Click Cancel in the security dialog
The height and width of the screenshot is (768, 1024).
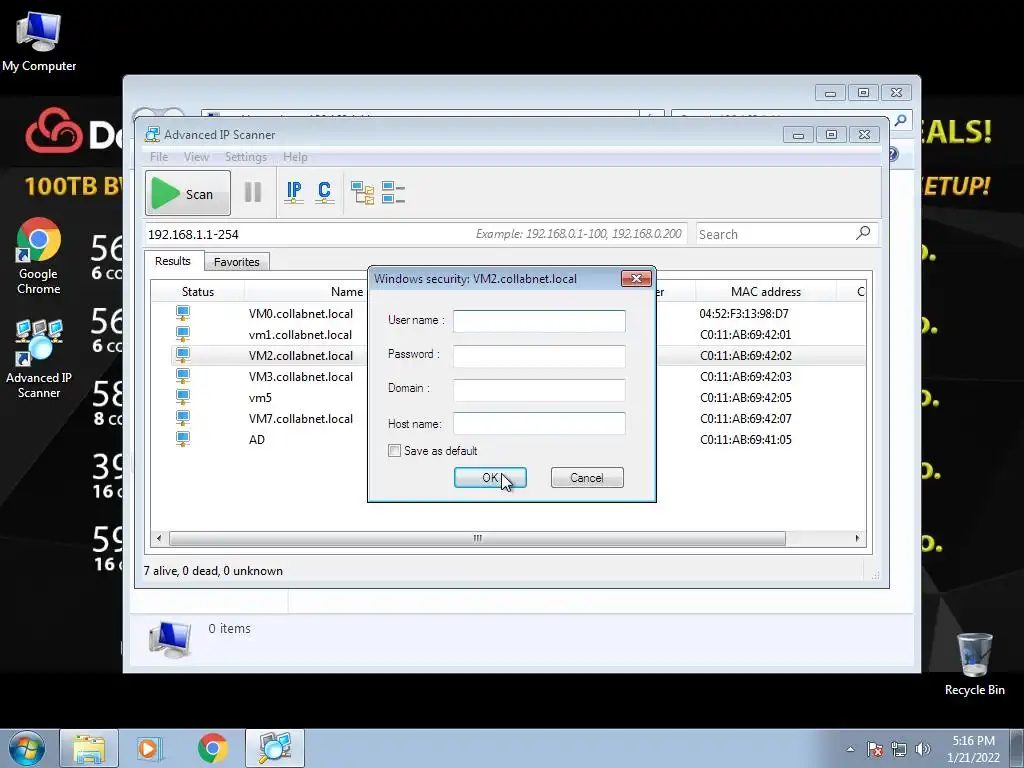(x=586, y=477)
